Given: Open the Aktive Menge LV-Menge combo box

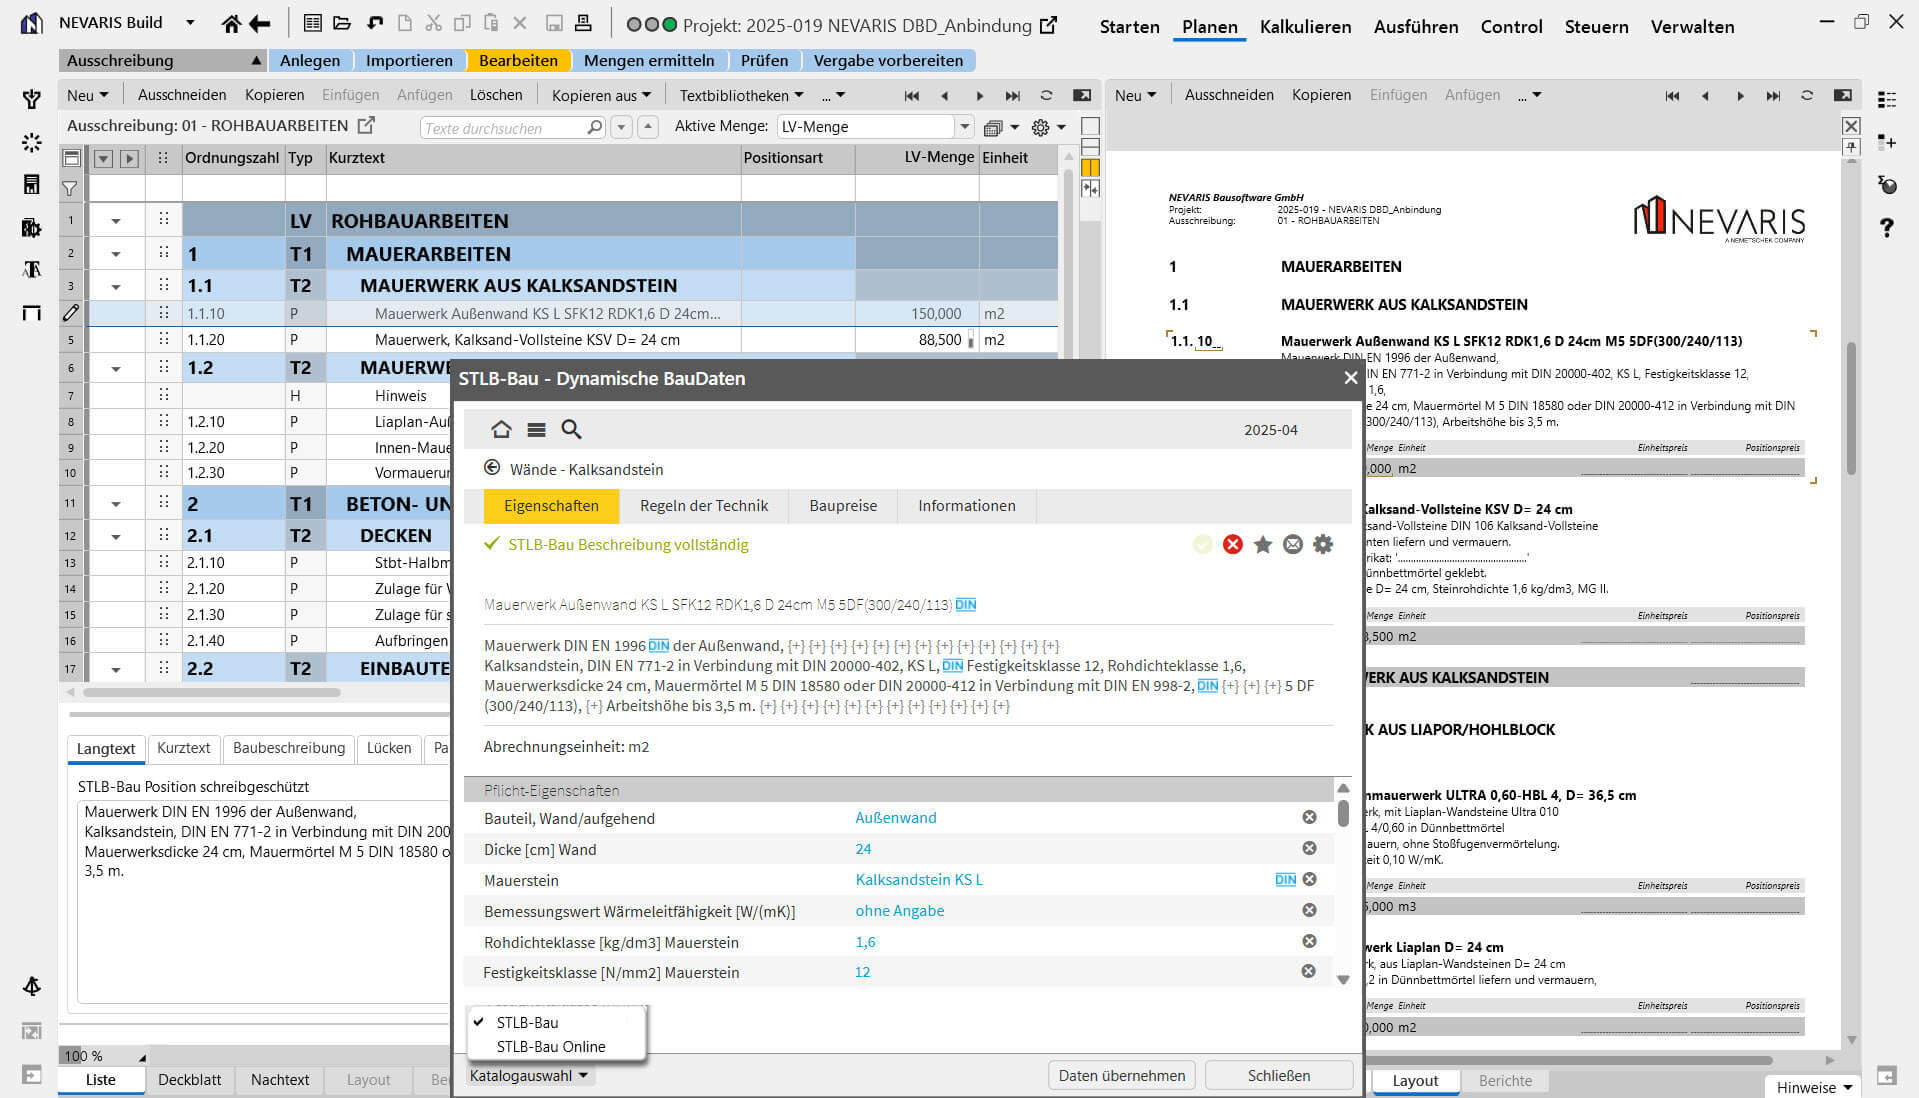Looking at the screenshot, I should point(875,127).
